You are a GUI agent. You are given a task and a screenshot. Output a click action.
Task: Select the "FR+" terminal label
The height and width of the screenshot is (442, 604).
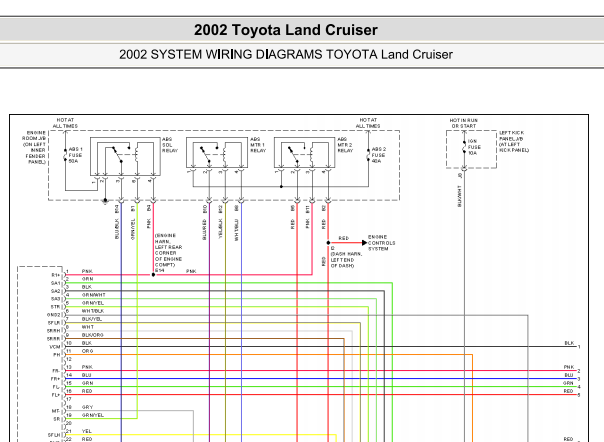[x=56, y=379]
